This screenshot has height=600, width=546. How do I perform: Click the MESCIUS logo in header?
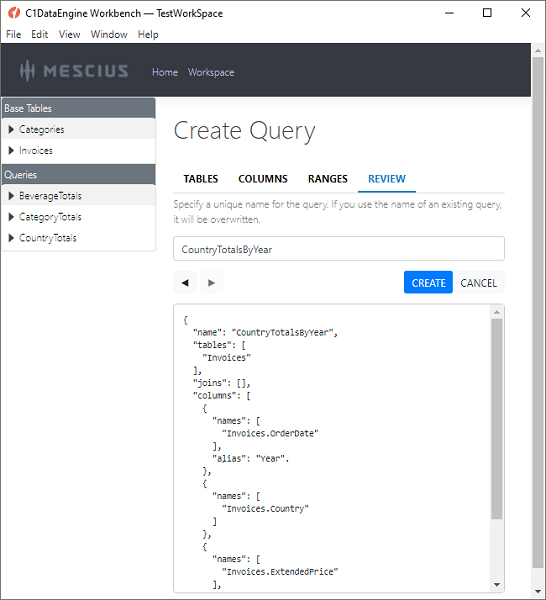pyautogui.click(x=74, y=71)
